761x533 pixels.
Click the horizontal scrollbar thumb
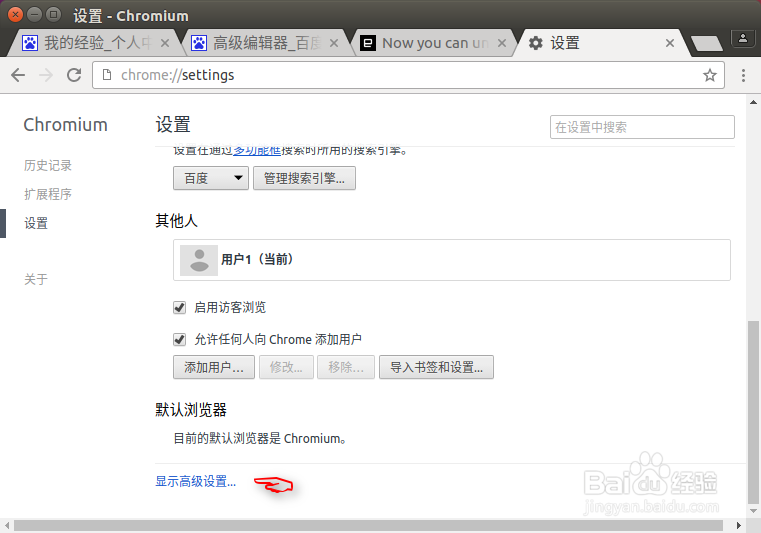(368, 526)
